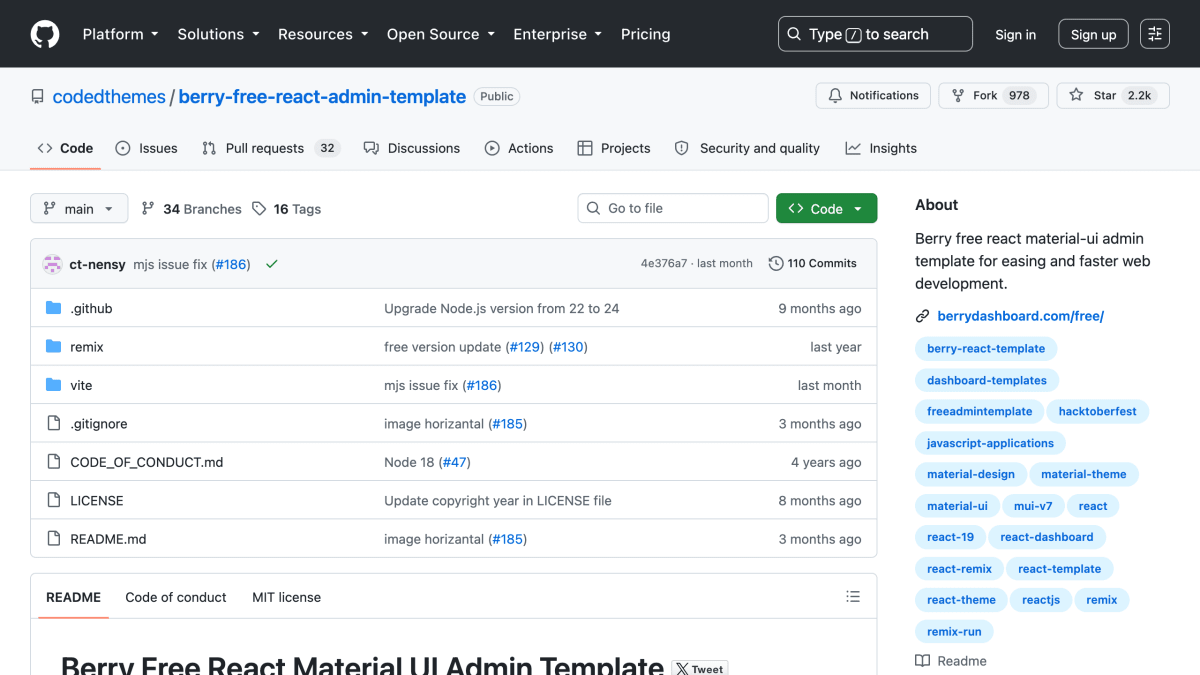Click the folder icon for .github
This screenshot has height=675, width=1200.
(x=54, y=309)
